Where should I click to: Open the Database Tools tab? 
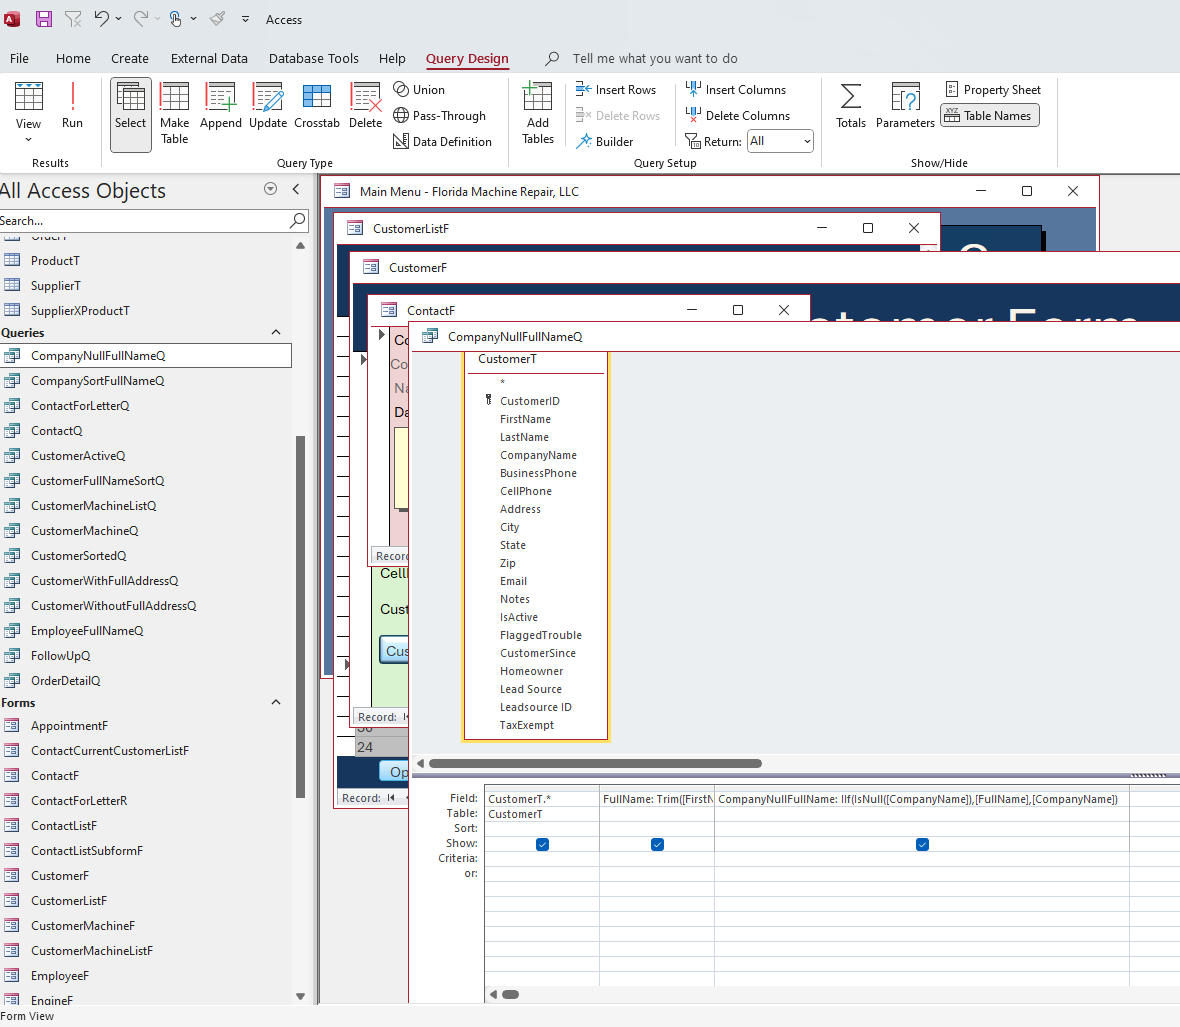click(x=313, y=59)
